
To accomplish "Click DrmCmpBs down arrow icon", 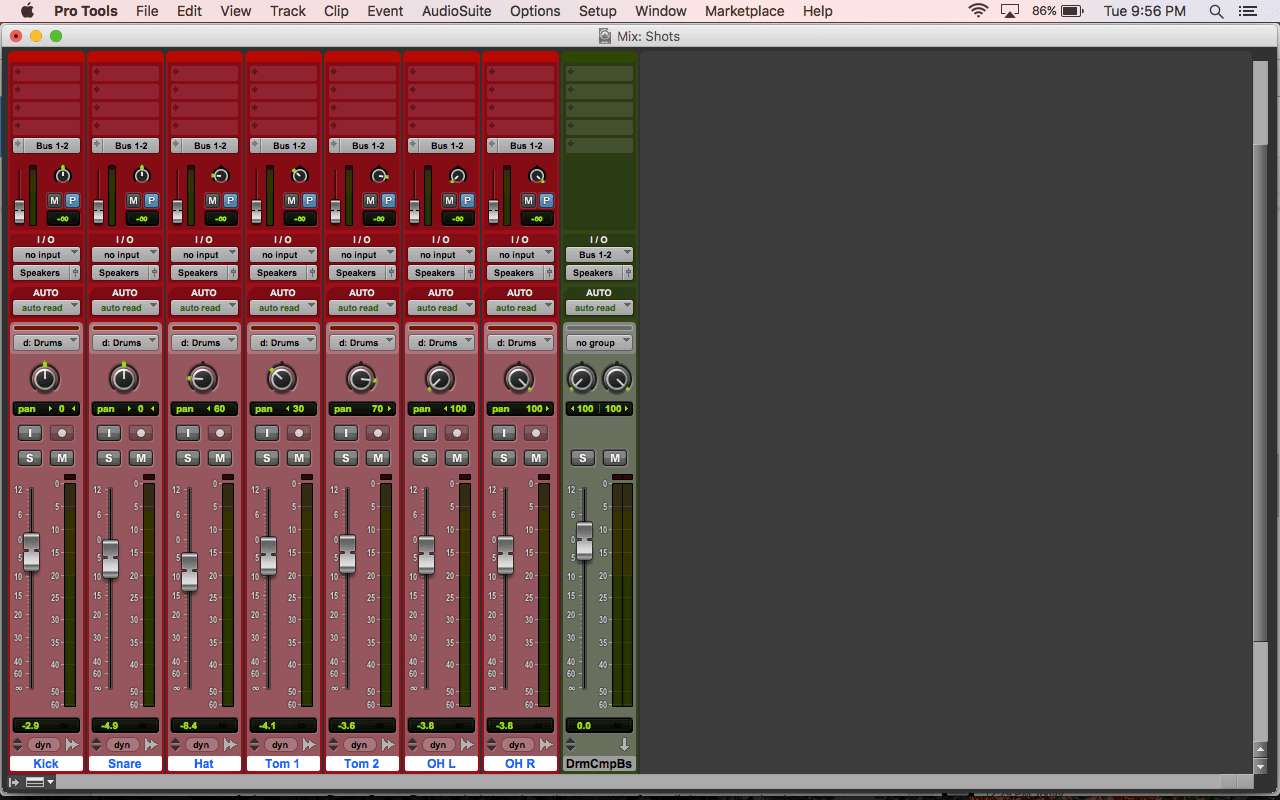I will (x=624, y=745).
